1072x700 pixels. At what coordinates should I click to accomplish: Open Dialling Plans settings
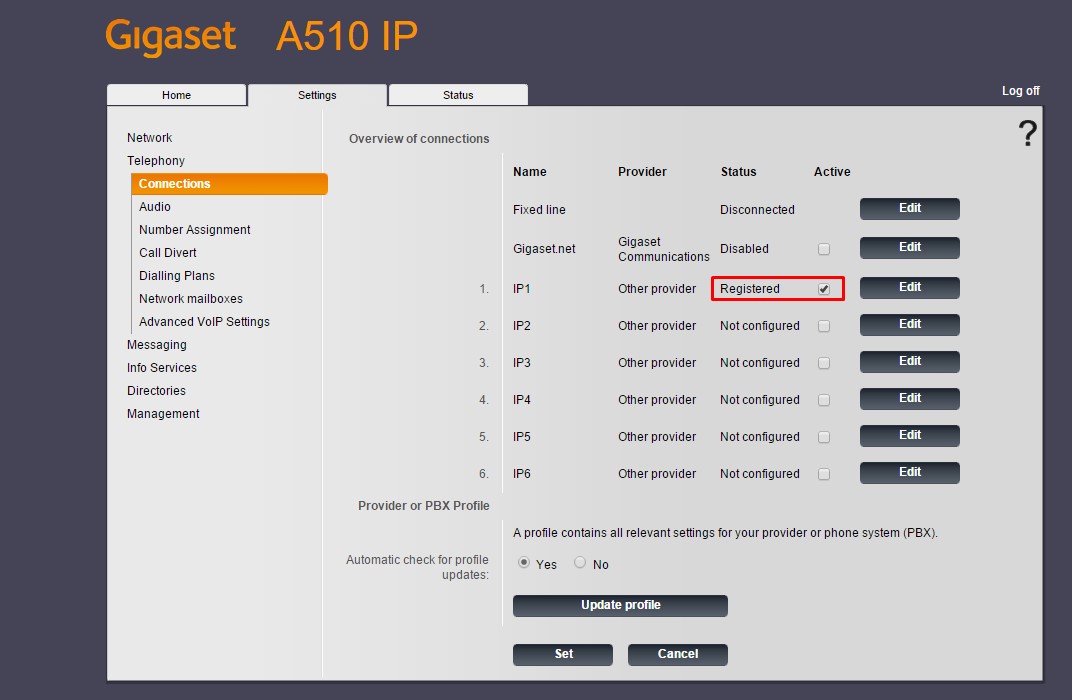176,275
